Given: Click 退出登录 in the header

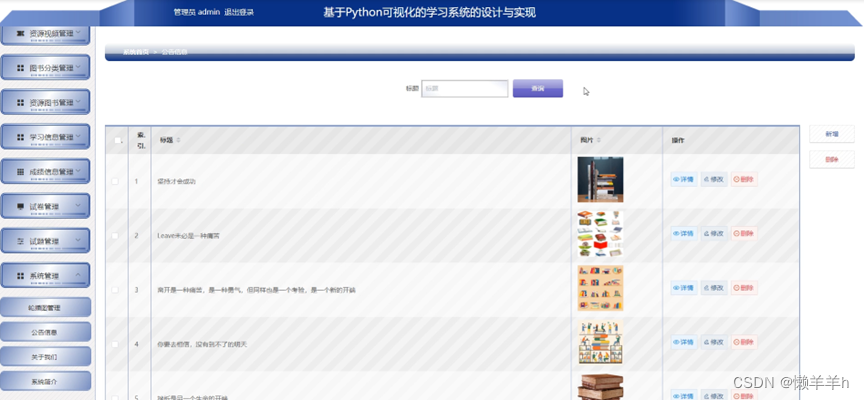Looking at the screenshot, I should point(239,12).
